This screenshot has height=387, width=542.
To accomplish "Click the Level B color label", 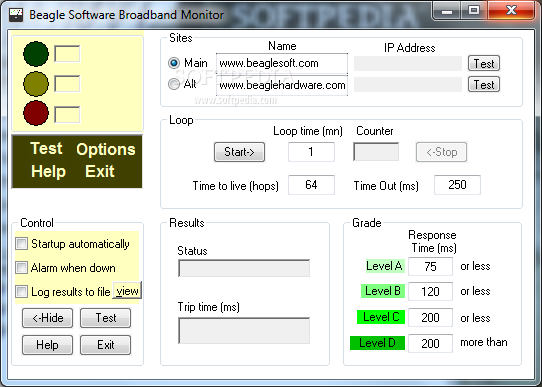I will [383, 291].
